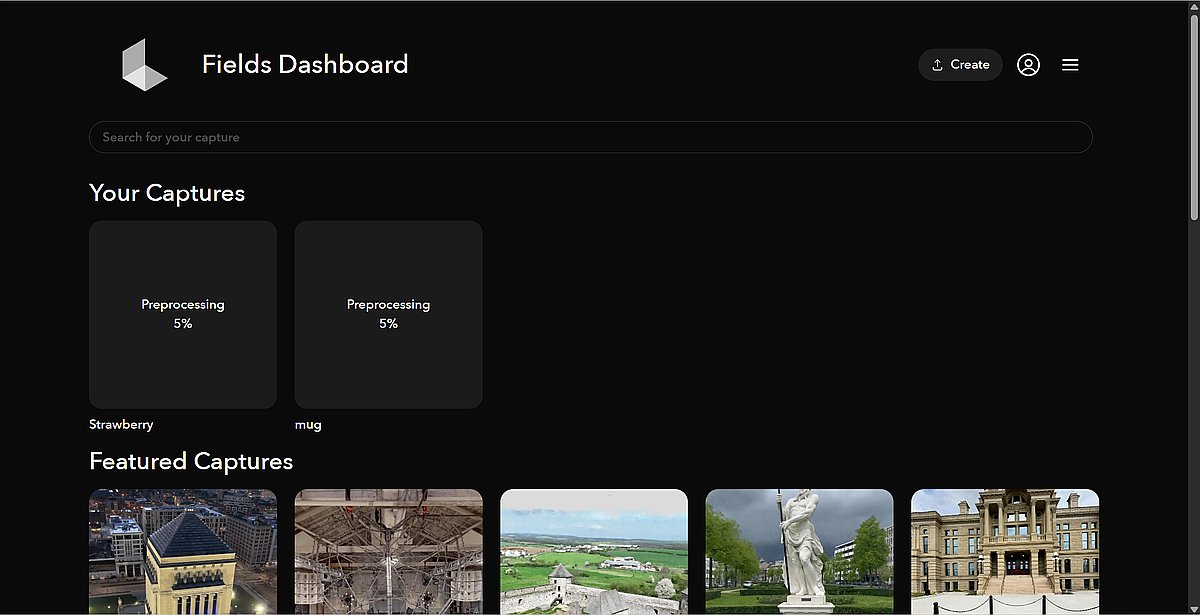Click the Create upload button

tap(960, 65)
